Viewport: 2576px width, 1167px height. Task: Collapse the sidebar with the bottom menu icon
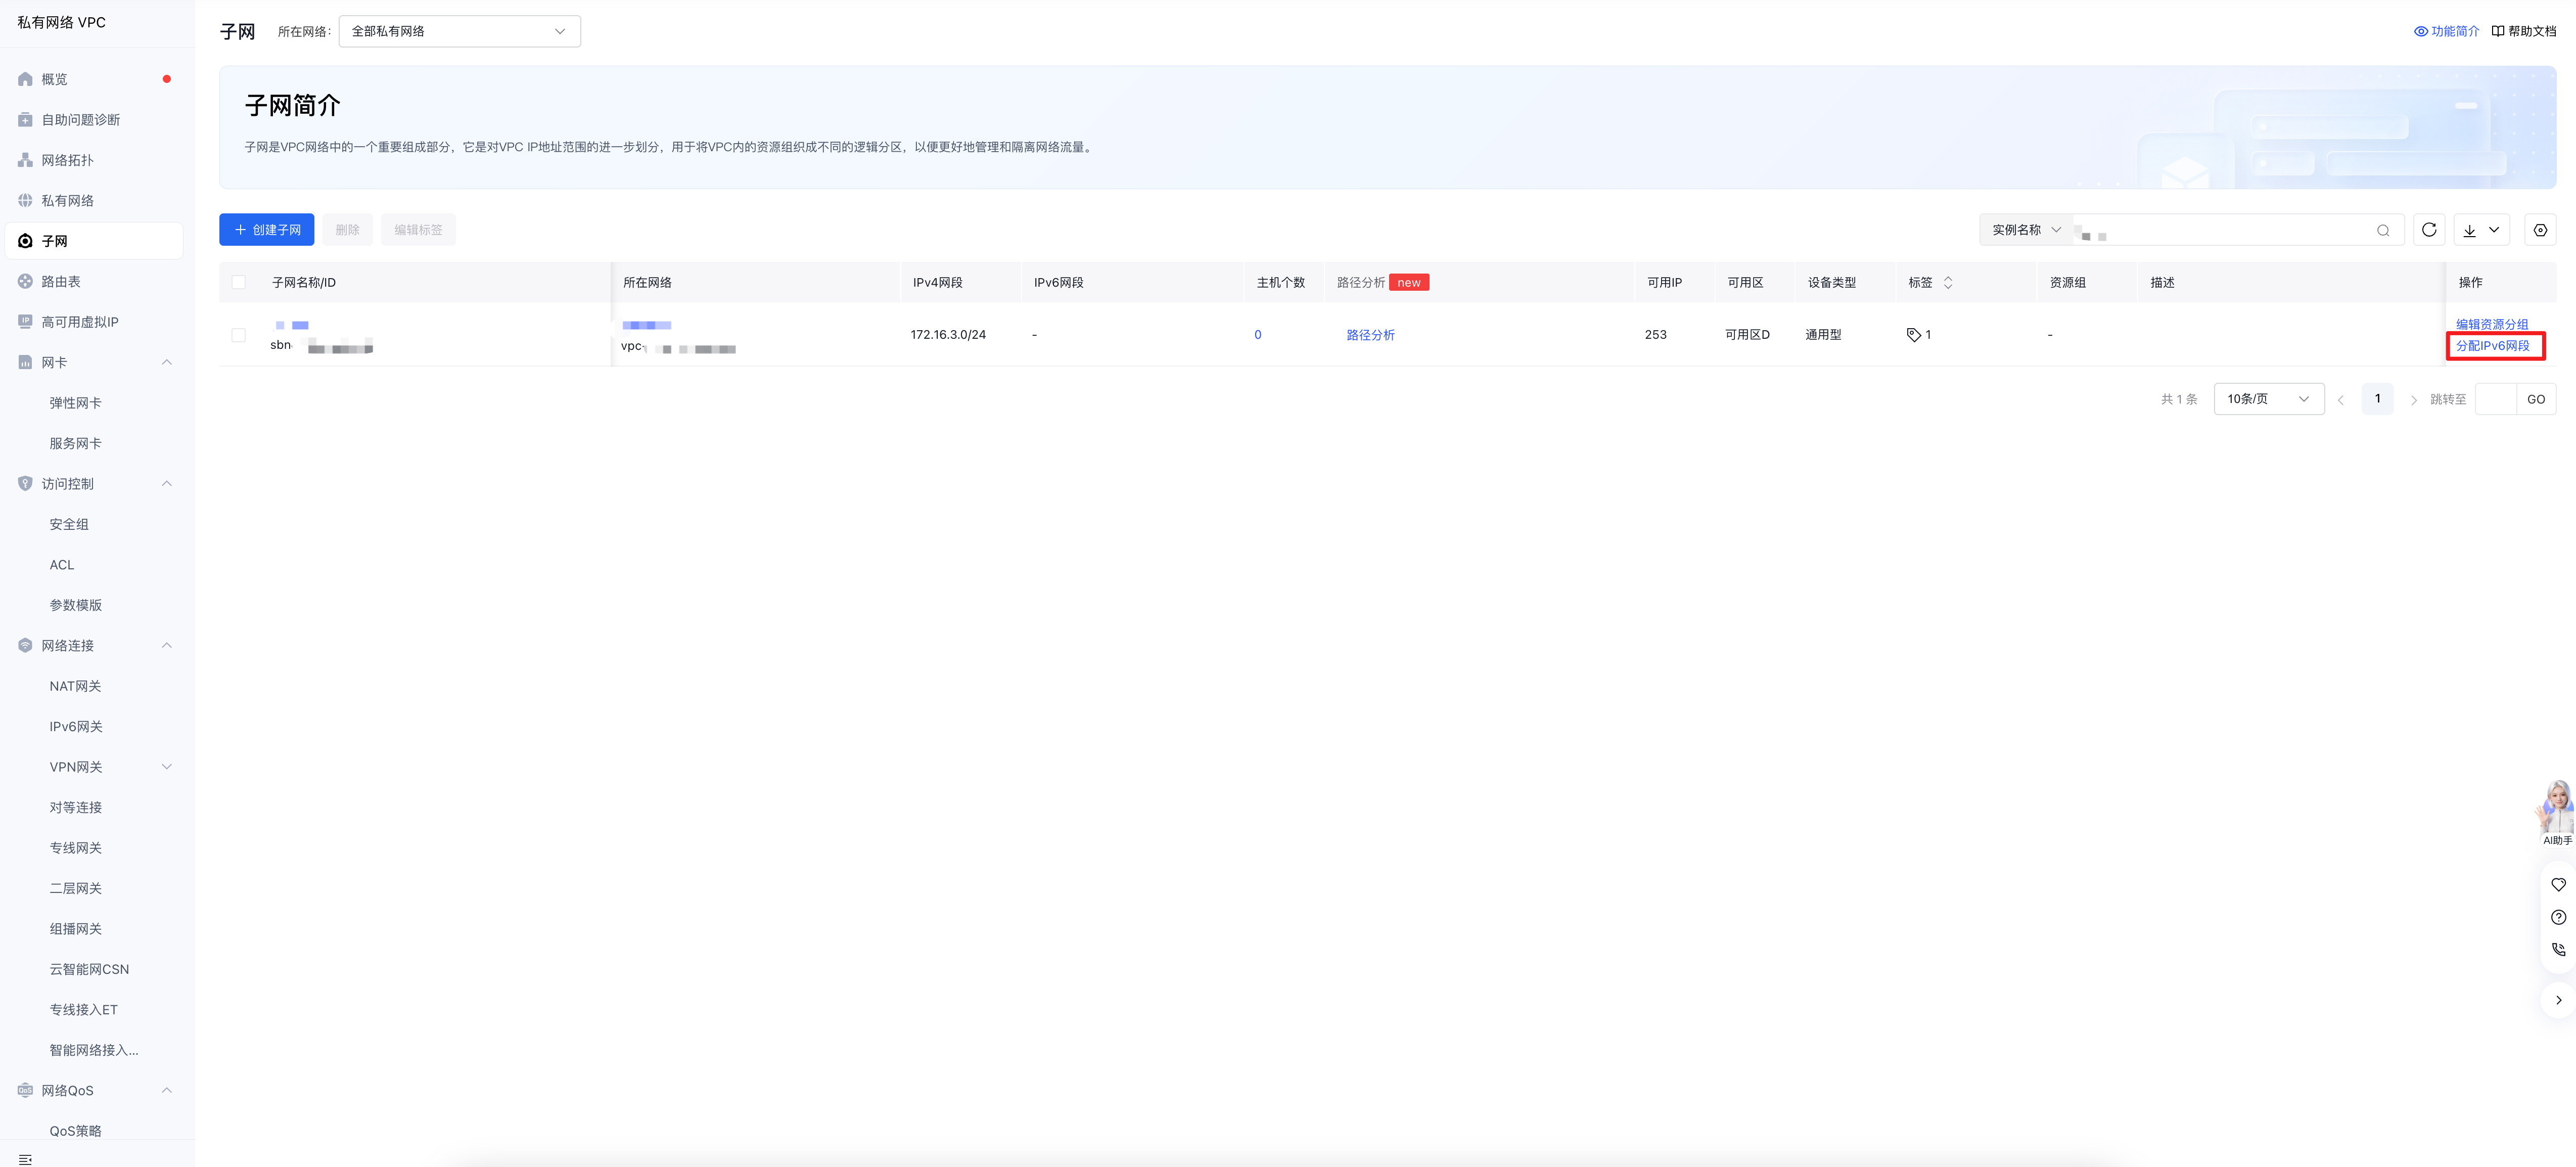click(x=25, y=1159)
